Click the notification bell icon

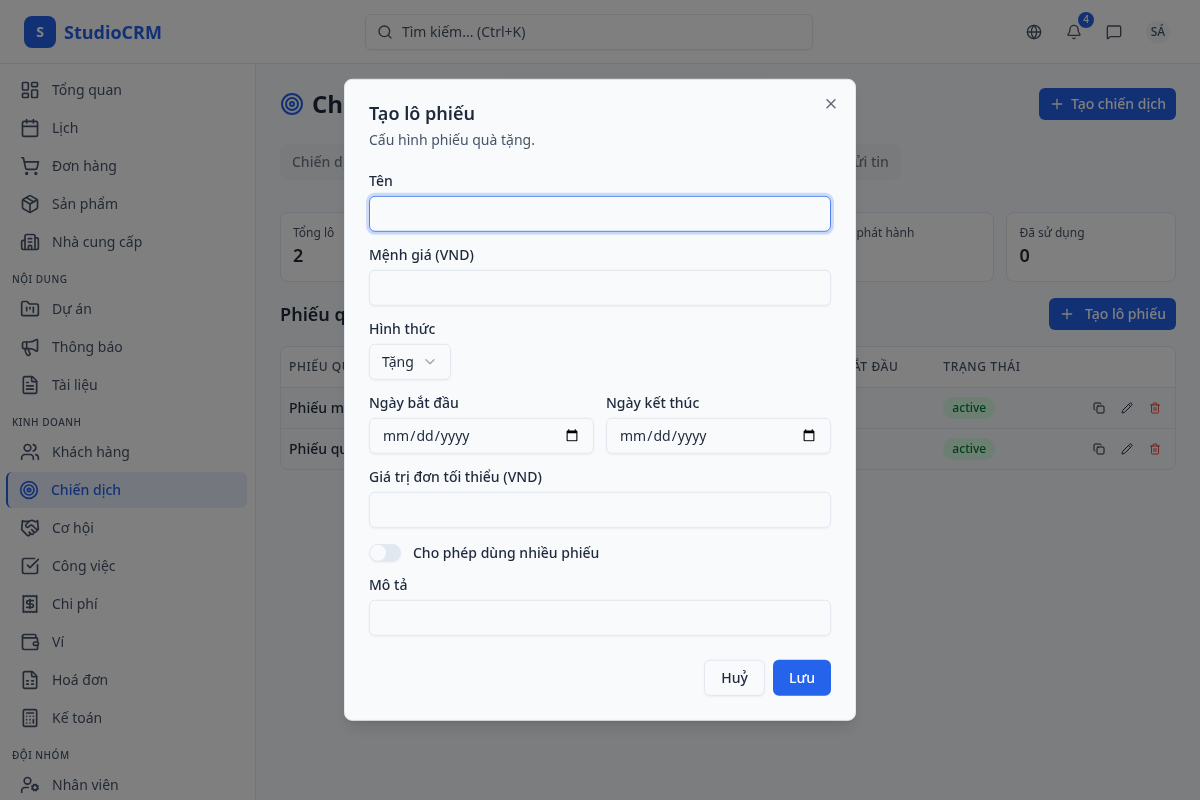[x=1074, y=32]
